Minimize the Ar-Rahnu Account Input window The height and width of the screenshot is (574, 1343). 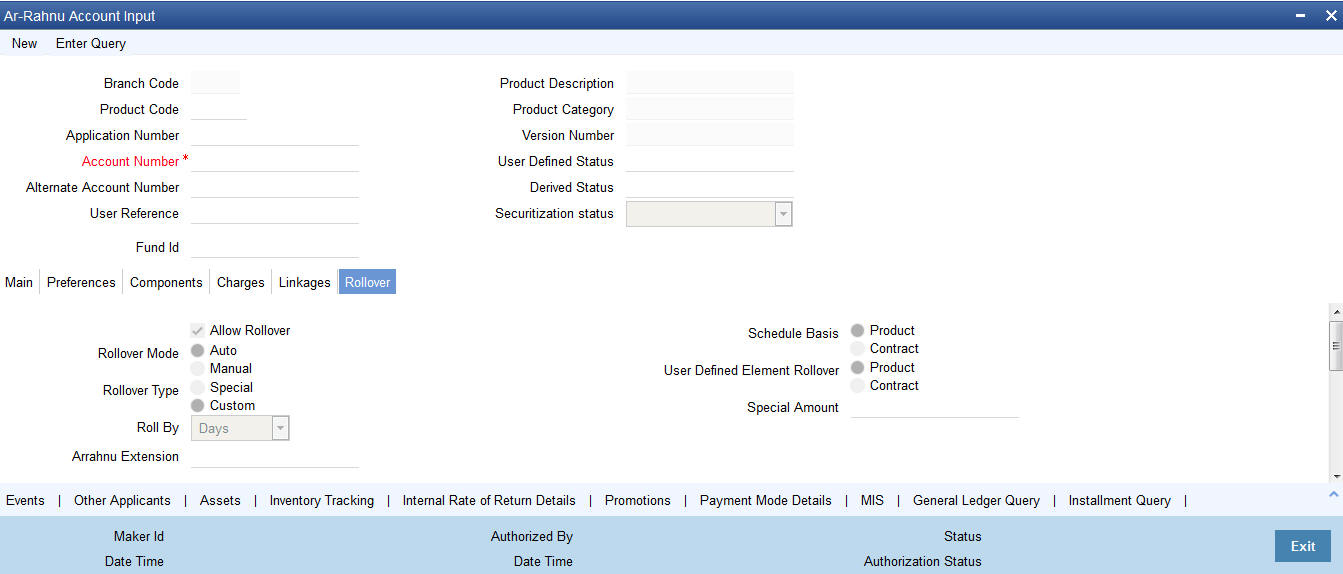[x=1299, y=16]
